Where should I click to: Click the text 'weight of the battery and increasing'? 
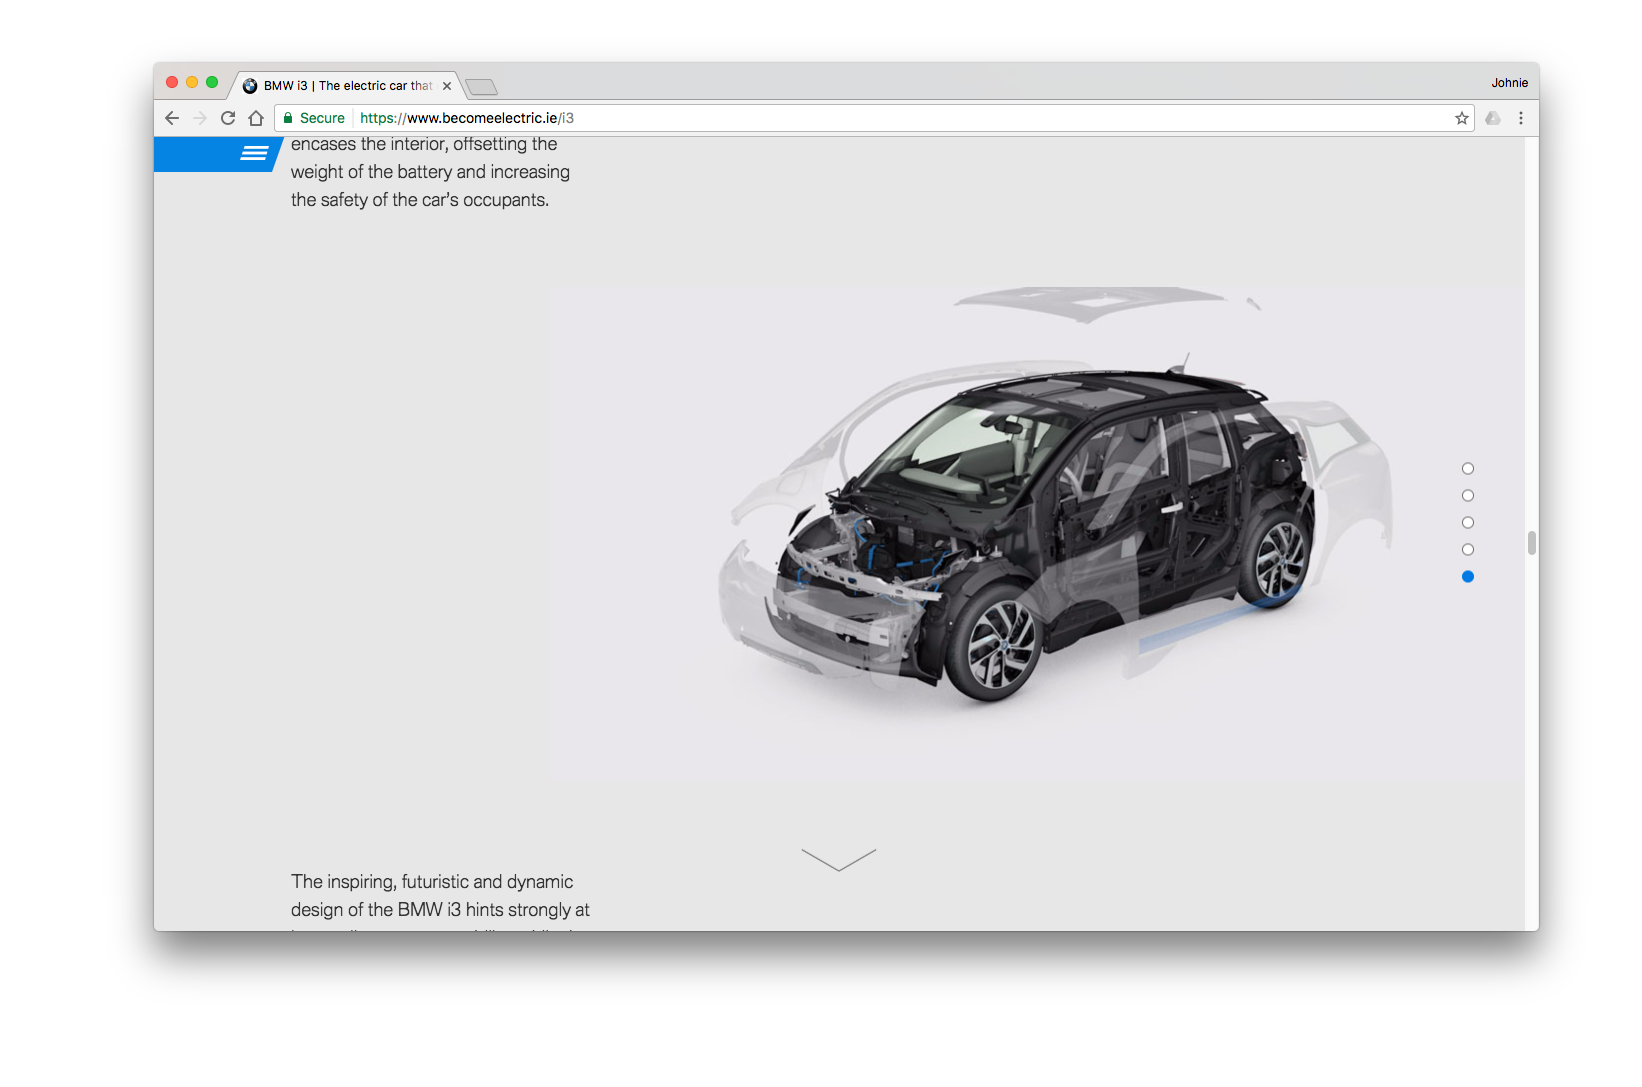click(x=430, y=172)
